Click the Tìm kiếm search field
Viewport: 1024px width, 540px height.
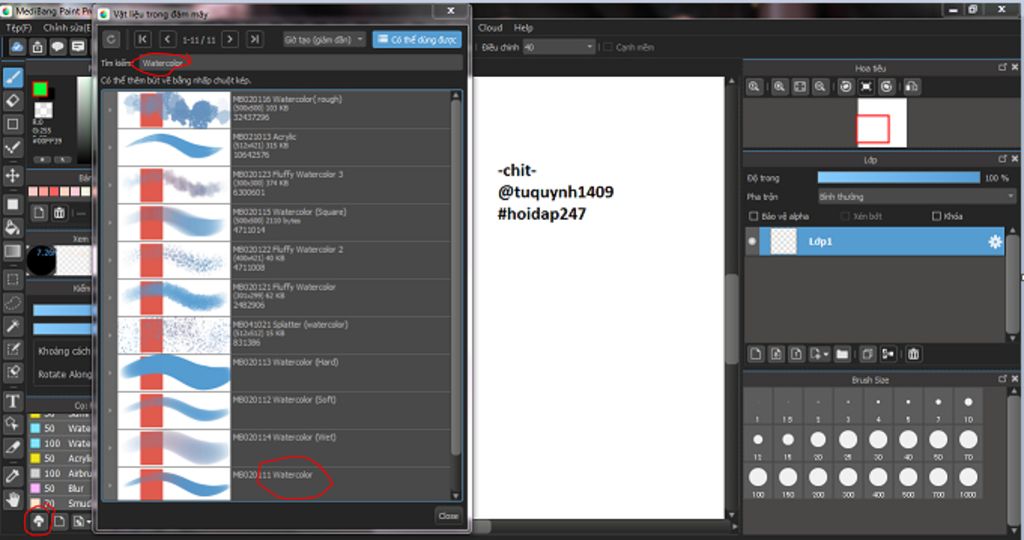tap(299, 63)
